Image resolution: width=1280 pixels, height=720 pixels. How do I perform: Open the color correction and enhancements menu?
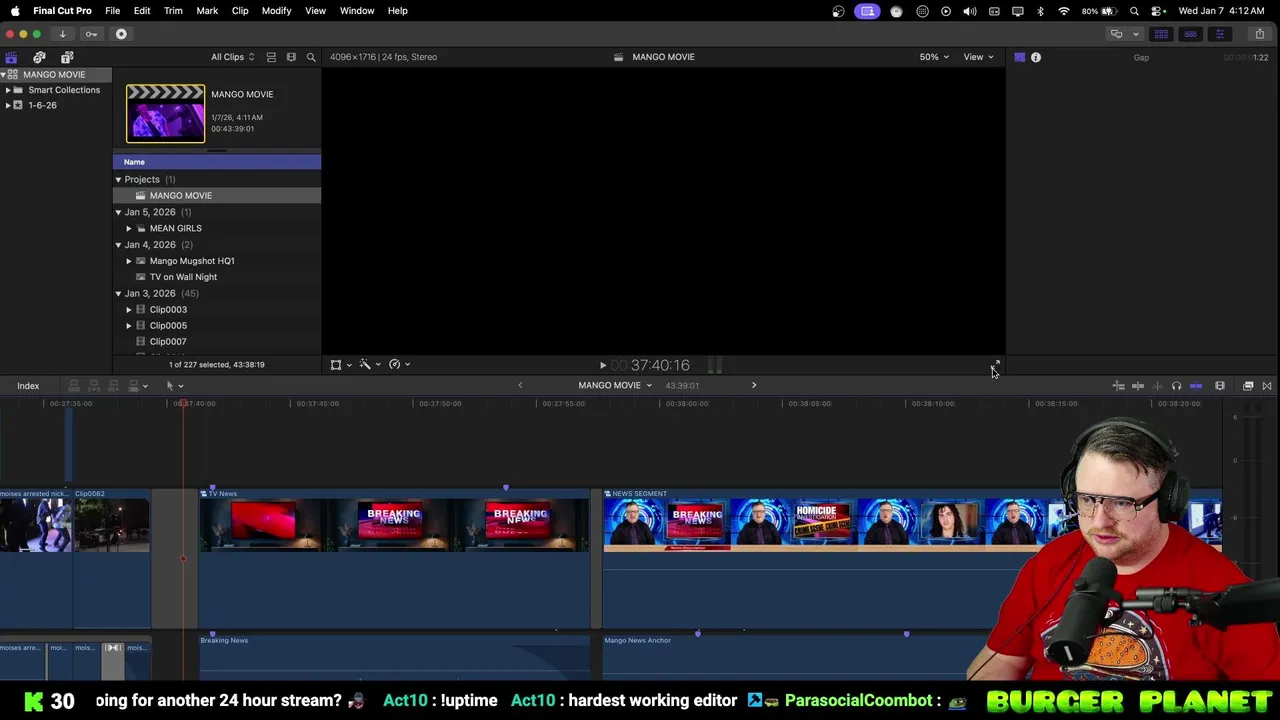point(370,365)
